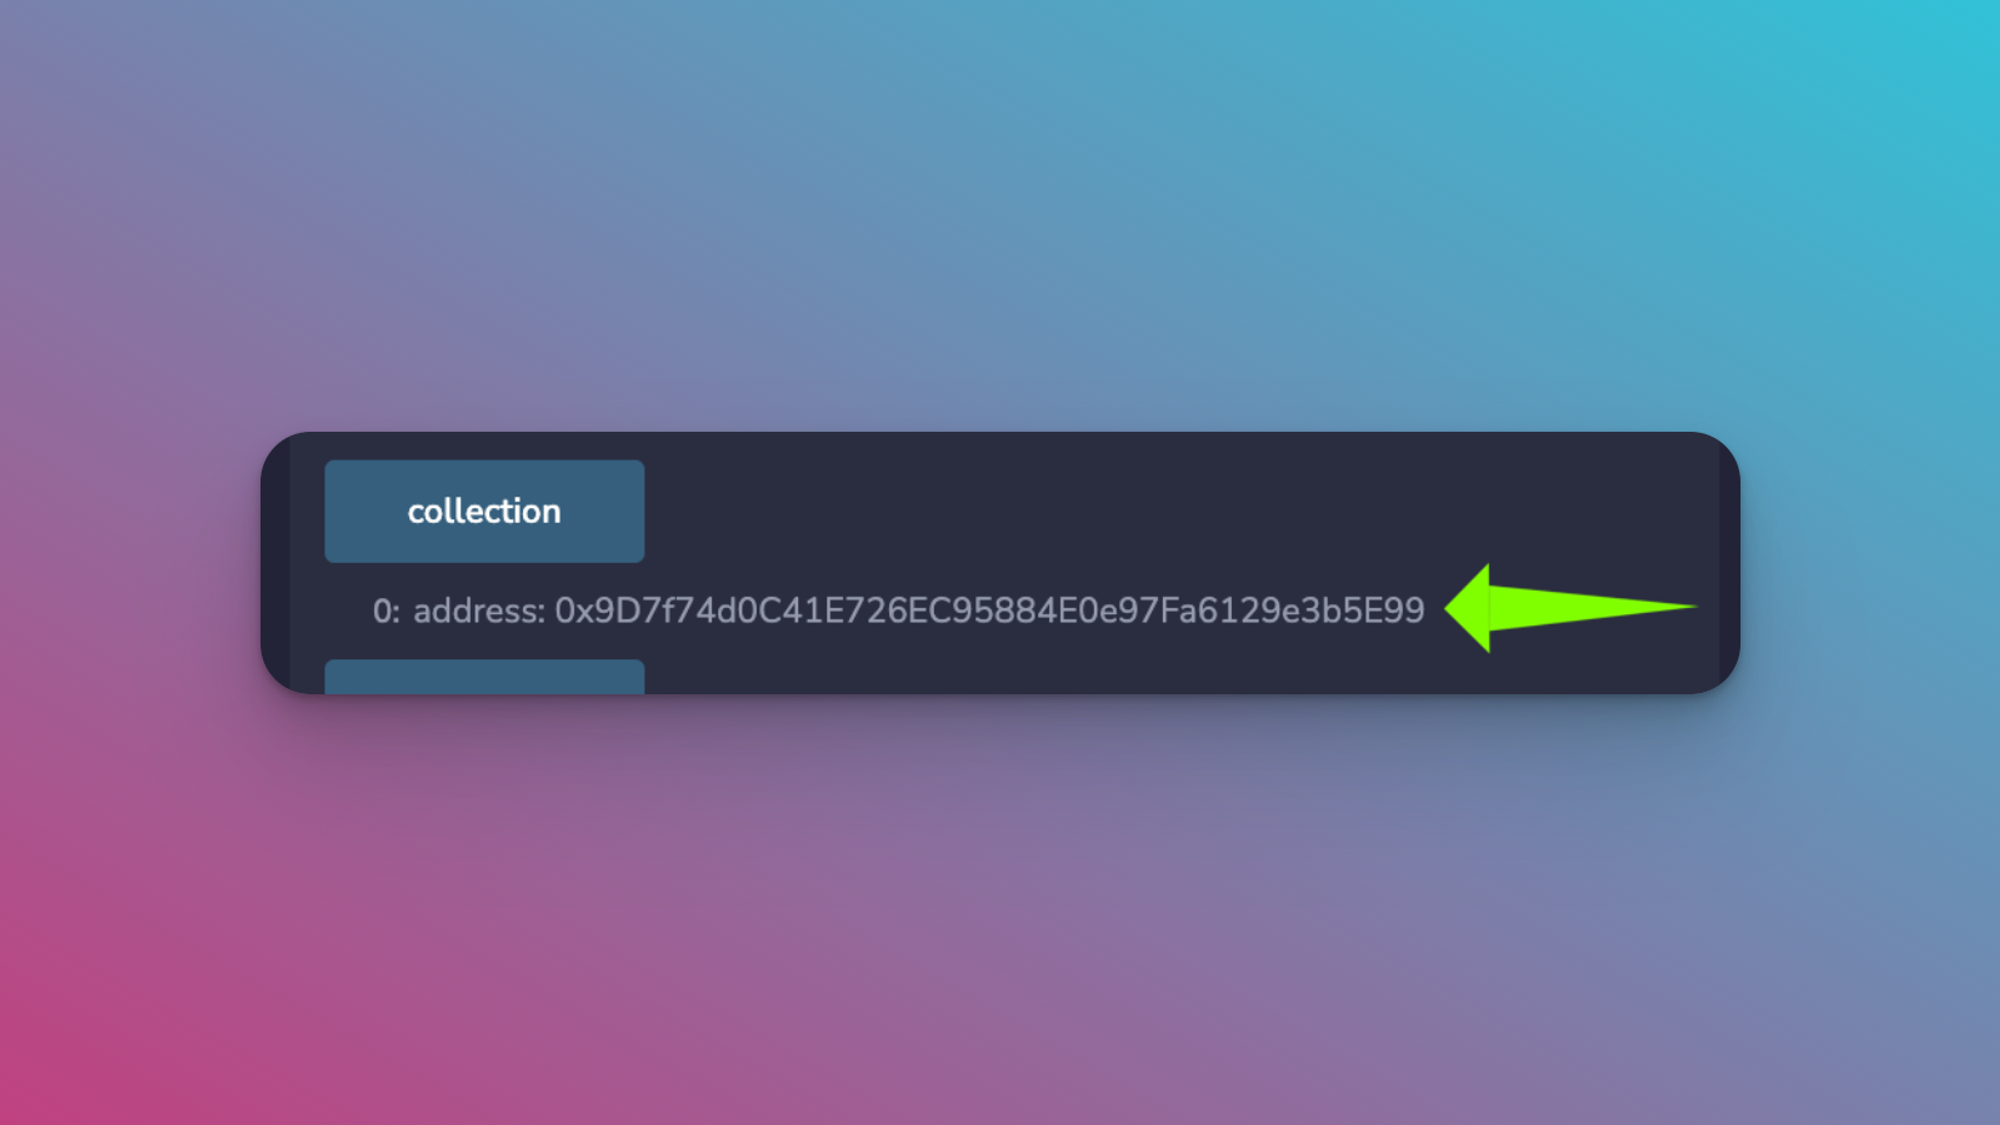Select the 0x9D7f74d0C41E...E99 hex address
Image resolution: width=2000 pixels, height=1125 pixels.
[989, 610]
